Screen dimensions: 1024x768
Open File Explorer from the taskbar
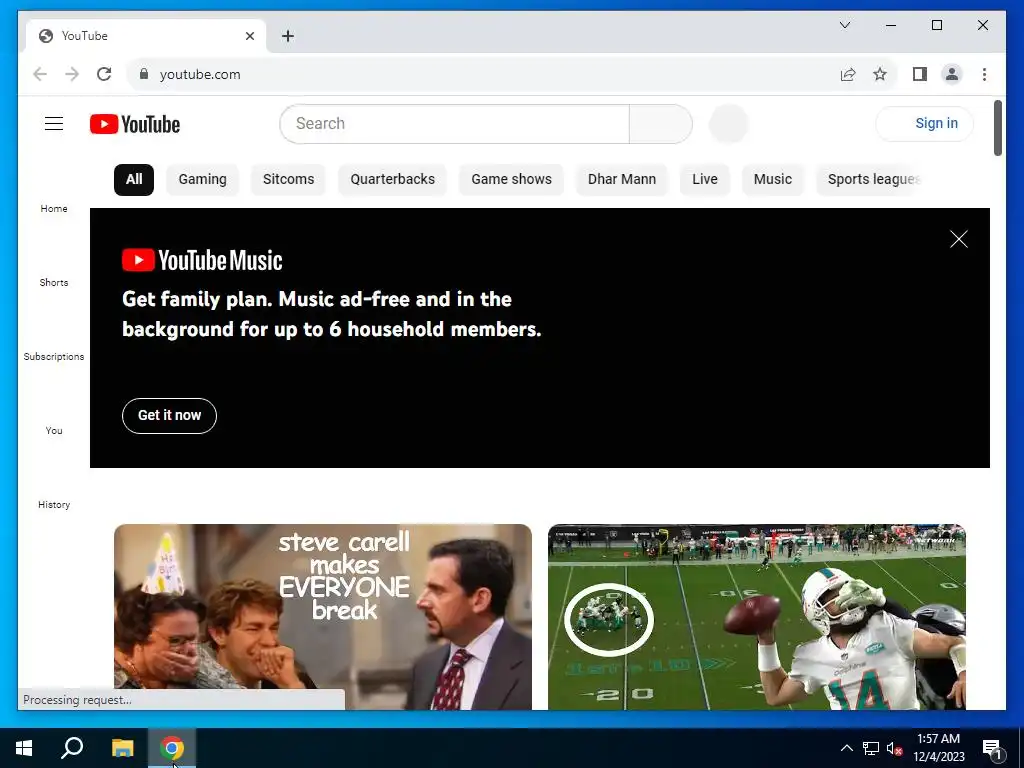(122, 748)
